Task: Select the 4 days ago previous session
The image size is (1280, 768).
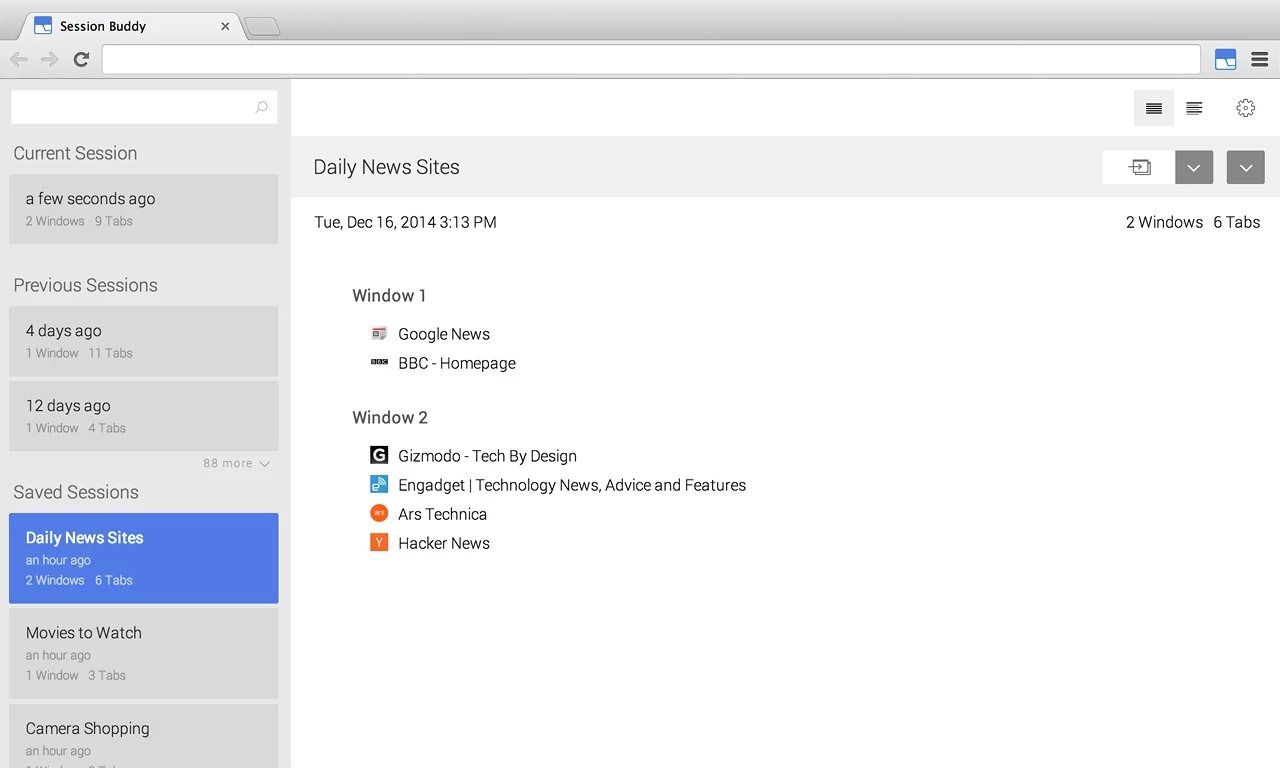Action: tap(144, 341)
